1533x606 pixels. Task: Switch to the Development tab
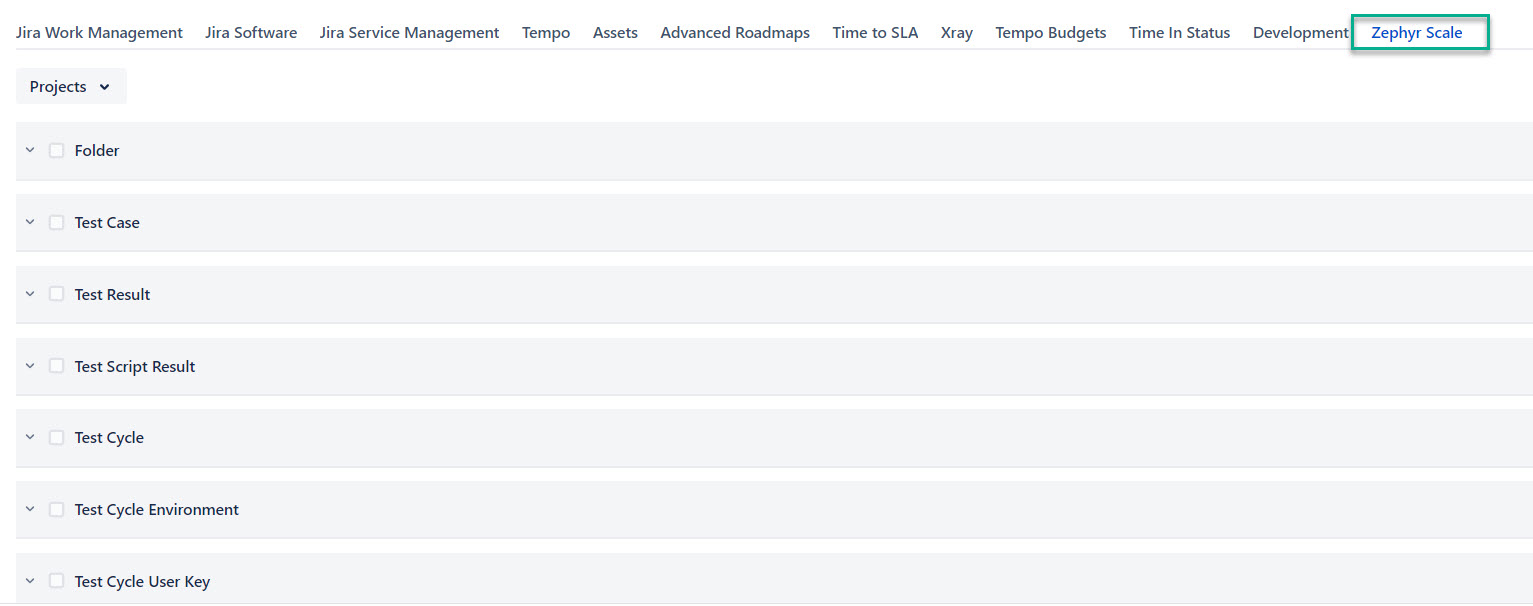coord(1300,33)
